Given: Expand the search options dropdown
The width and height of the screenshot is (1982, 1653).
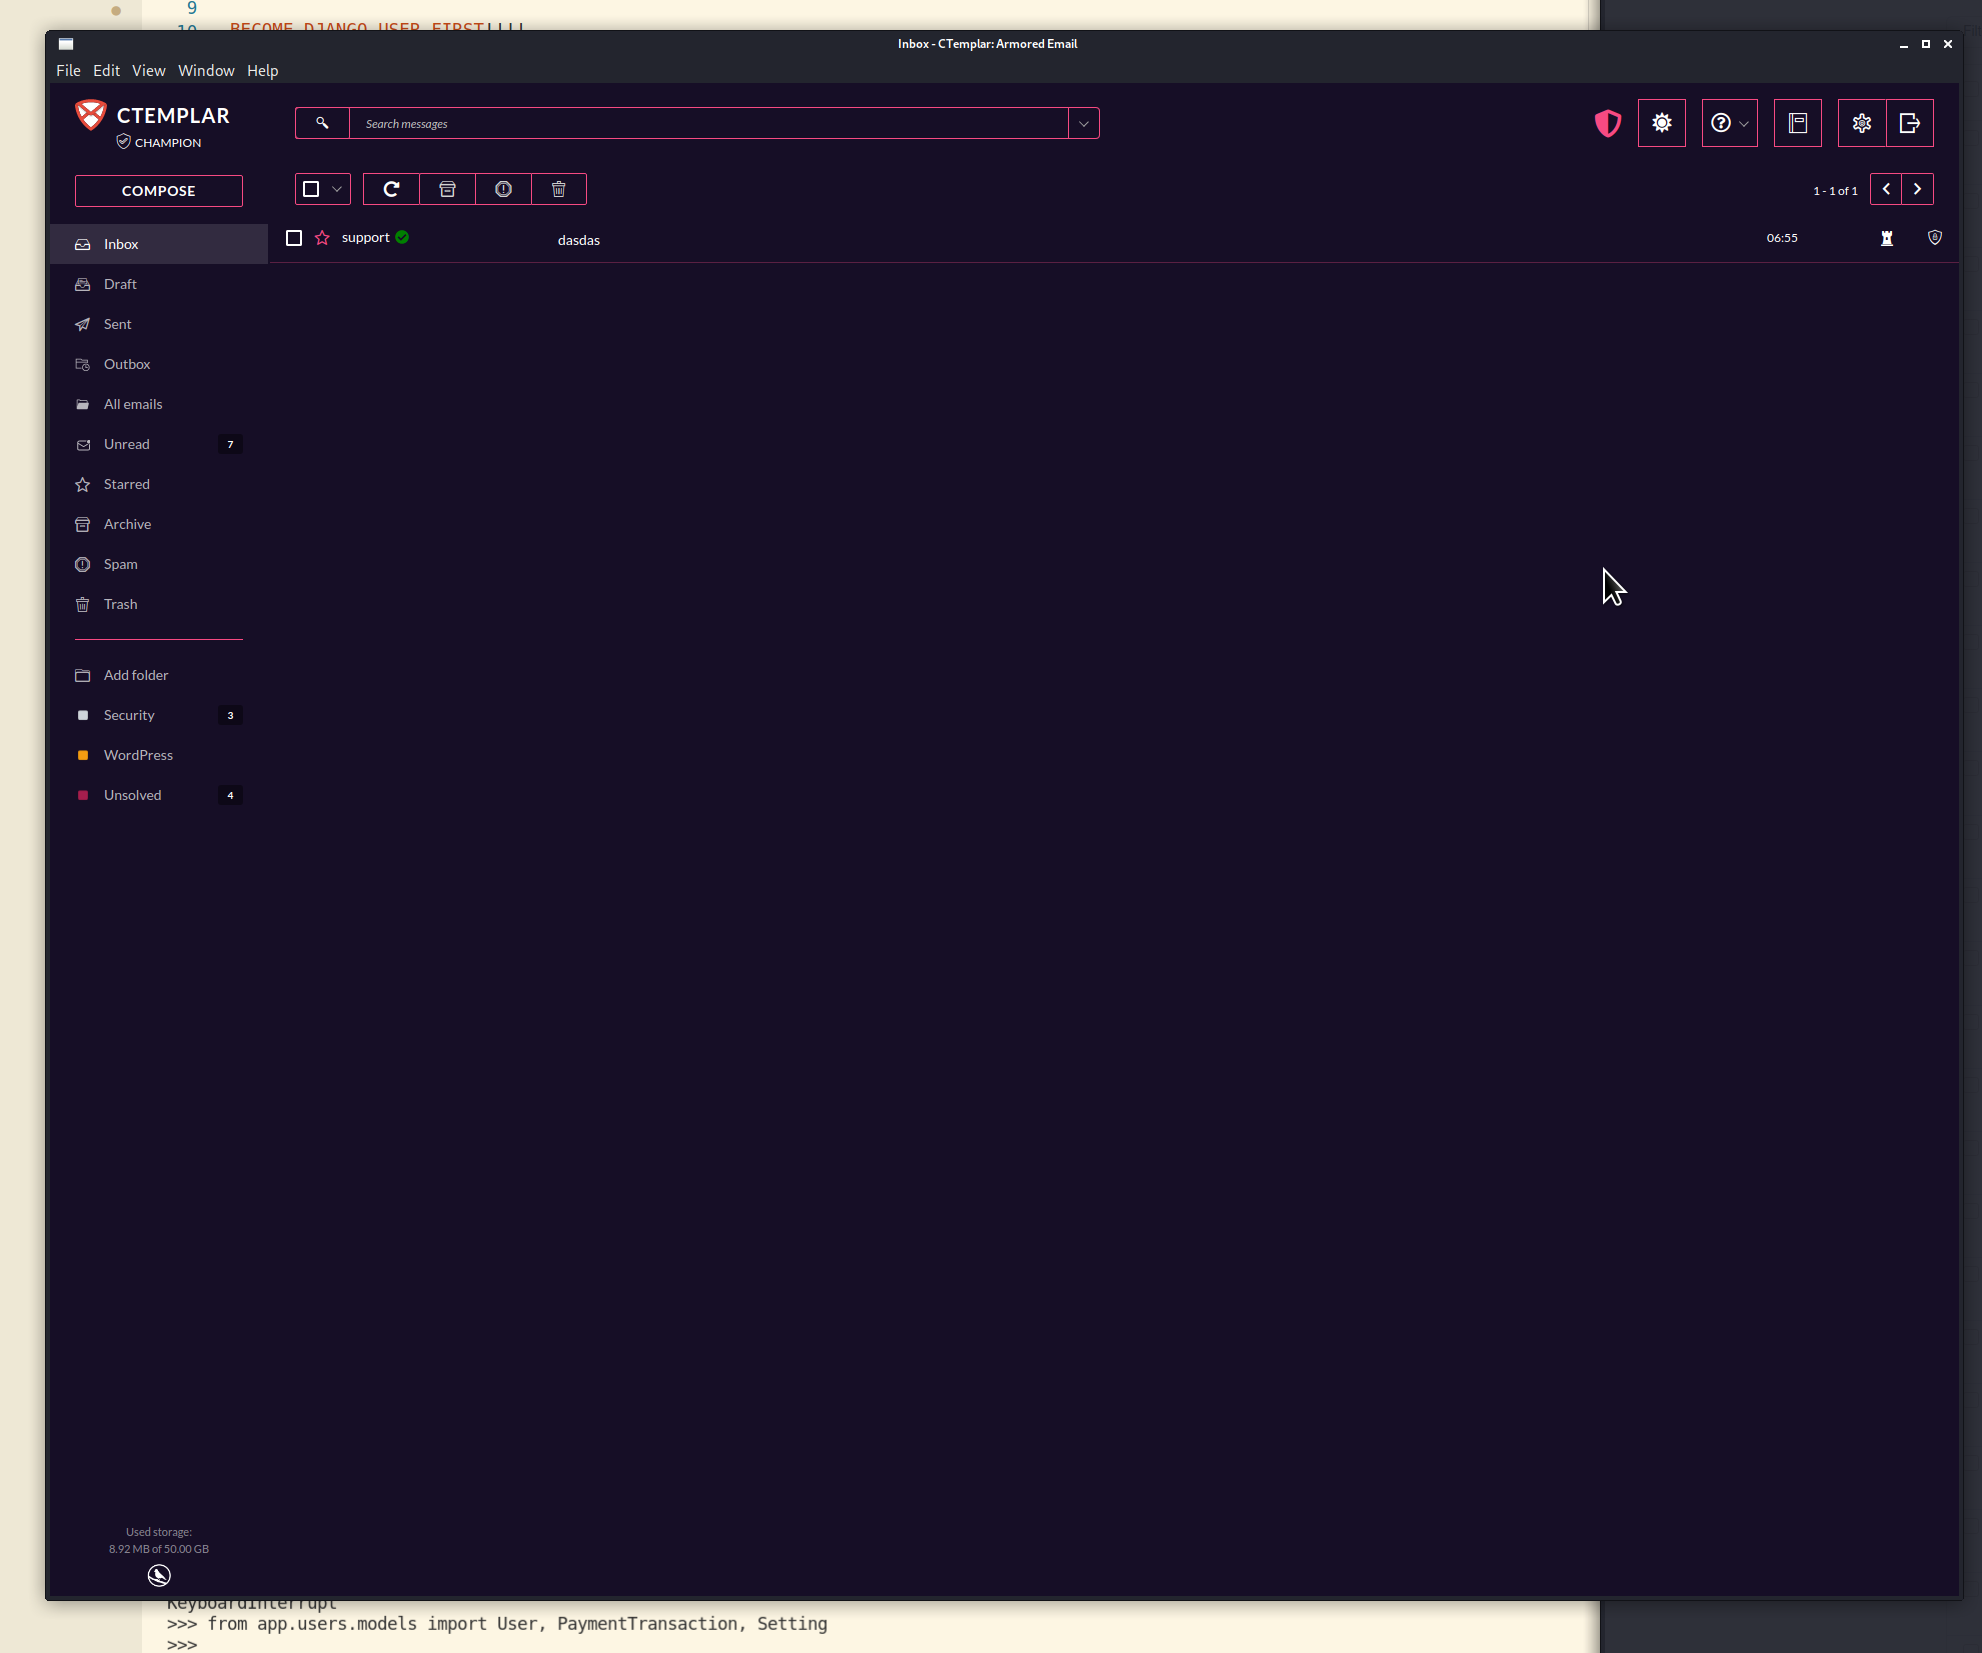Looking at the screenshot, I should (x=1083, y=123).
